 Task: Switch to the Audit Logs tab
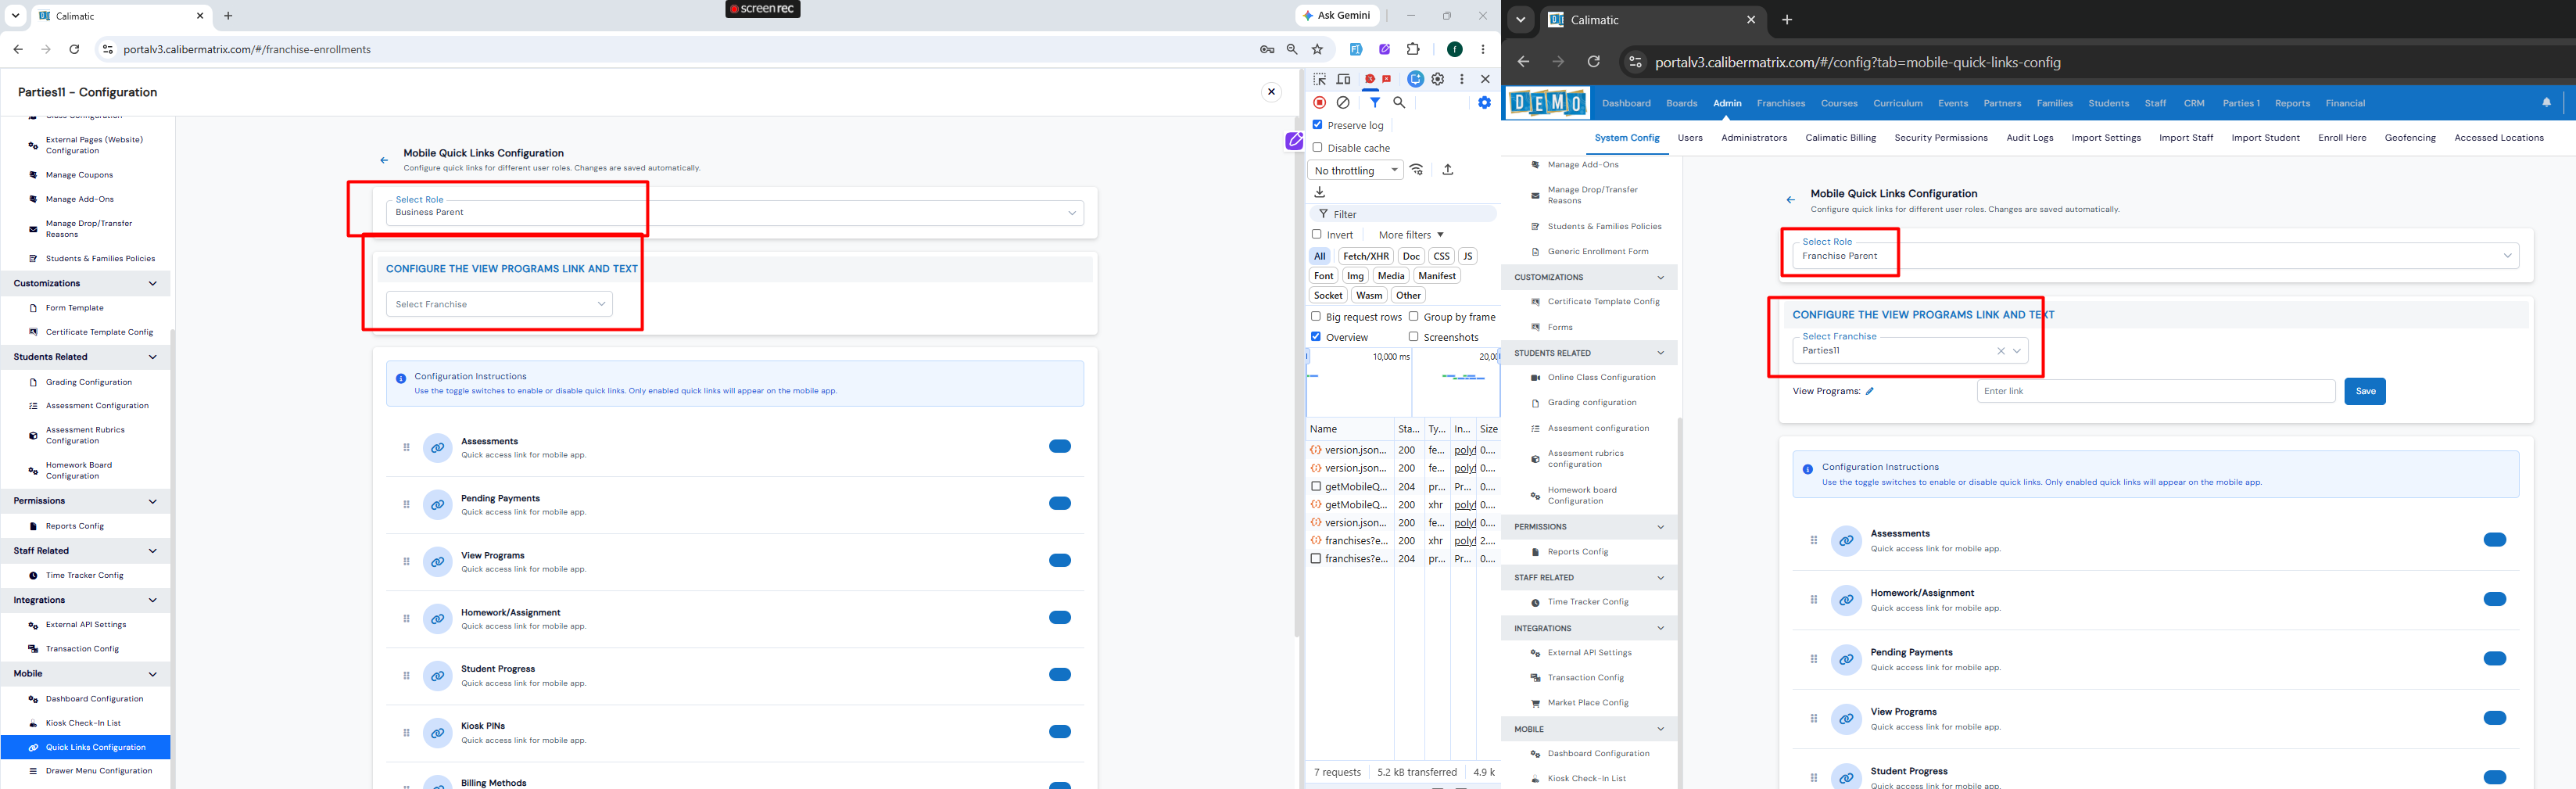2029,138
